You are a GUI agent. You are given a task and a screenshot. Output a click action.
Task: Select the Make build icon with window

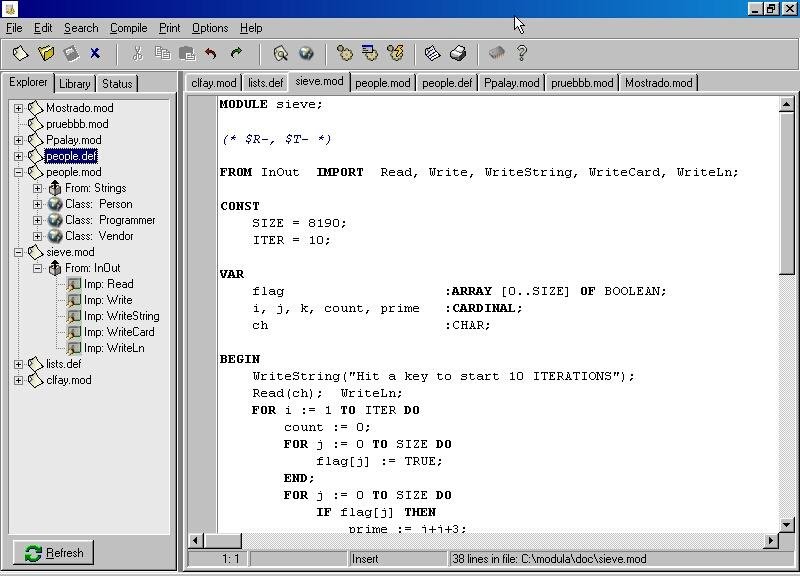(371, 54)
